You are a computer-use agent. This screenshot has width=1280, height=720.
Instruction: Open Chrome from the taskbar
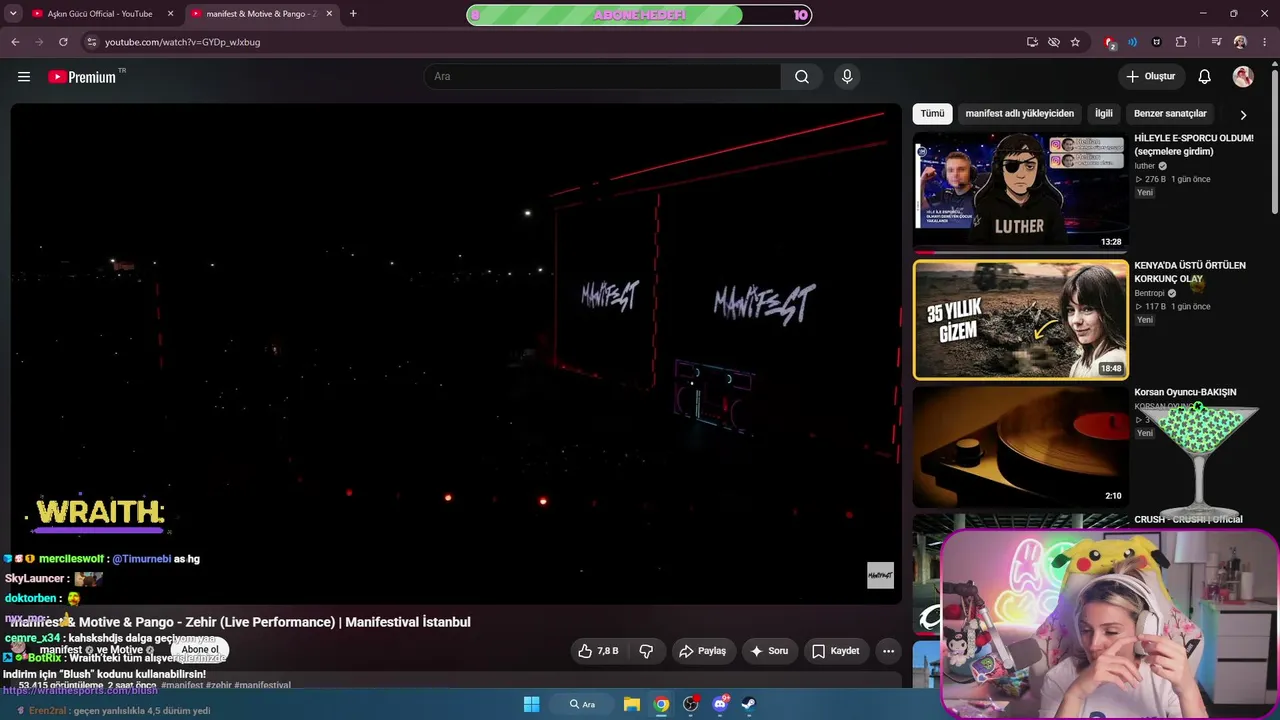pos(661,704)
